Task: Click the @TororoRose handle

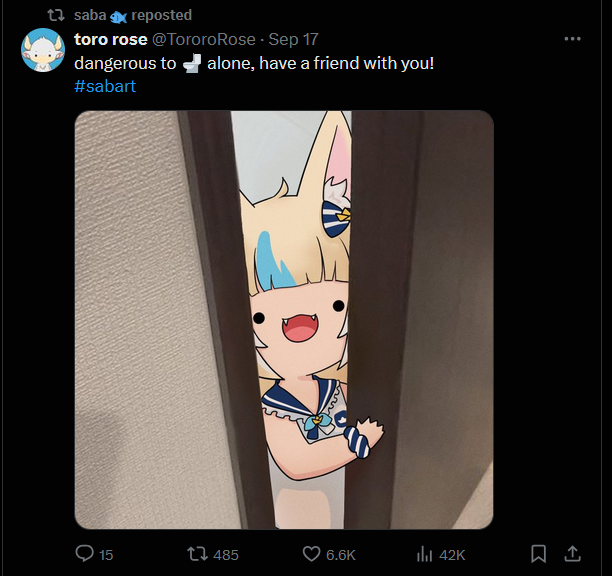Action: point(203,39)
